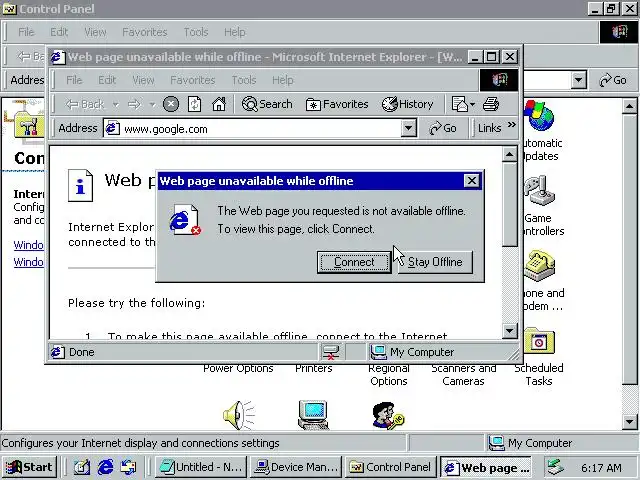Image resolution: width=640 pixels, height=480 pixels.
Task: Select the Regional Options label
Action: click(389, 375)
